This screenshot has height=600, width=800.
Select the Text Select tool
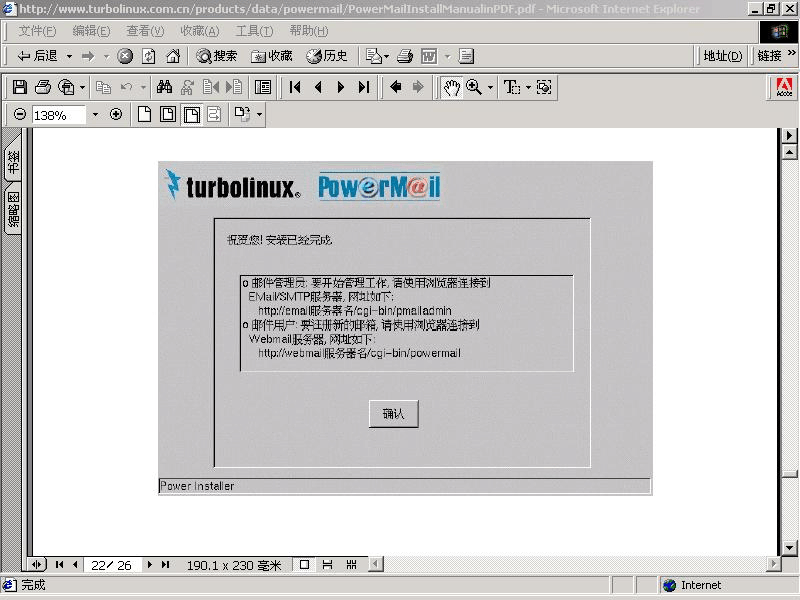coord(512,87)
